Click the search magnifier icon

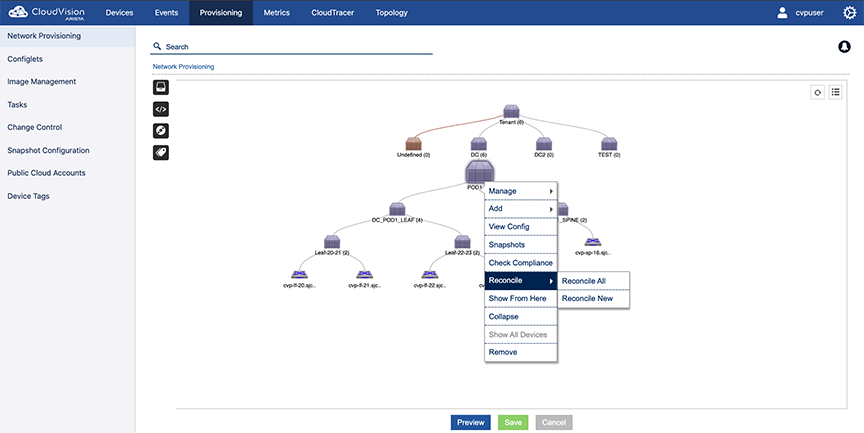157,46
